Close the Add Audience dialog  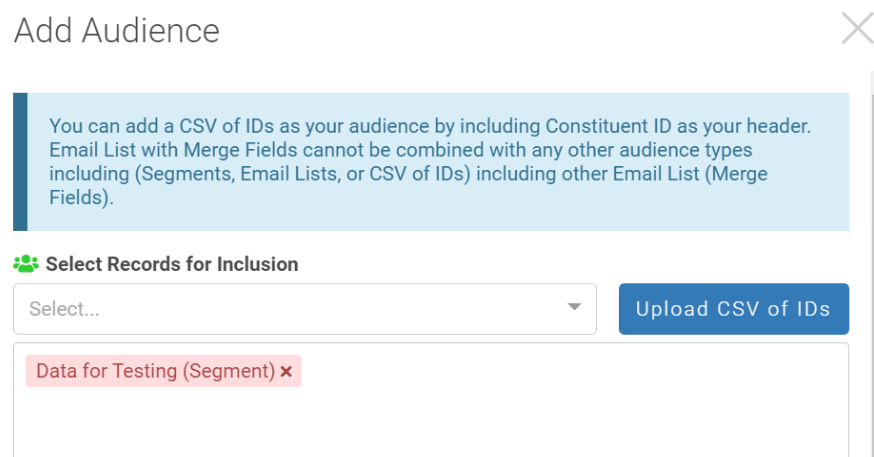coord(857,29)
